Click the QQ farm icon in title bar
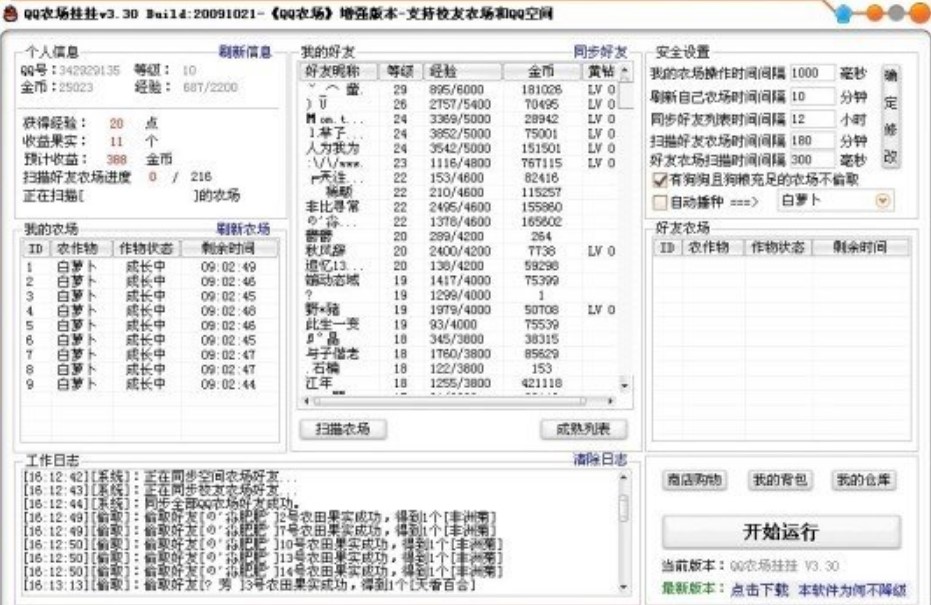The image size is (931, 605). coord(10,11)
